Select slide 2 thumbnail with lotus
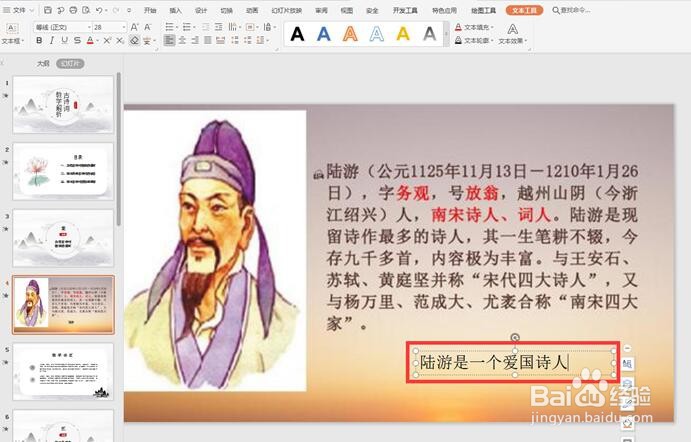691x442 pixels. [63, 171]
